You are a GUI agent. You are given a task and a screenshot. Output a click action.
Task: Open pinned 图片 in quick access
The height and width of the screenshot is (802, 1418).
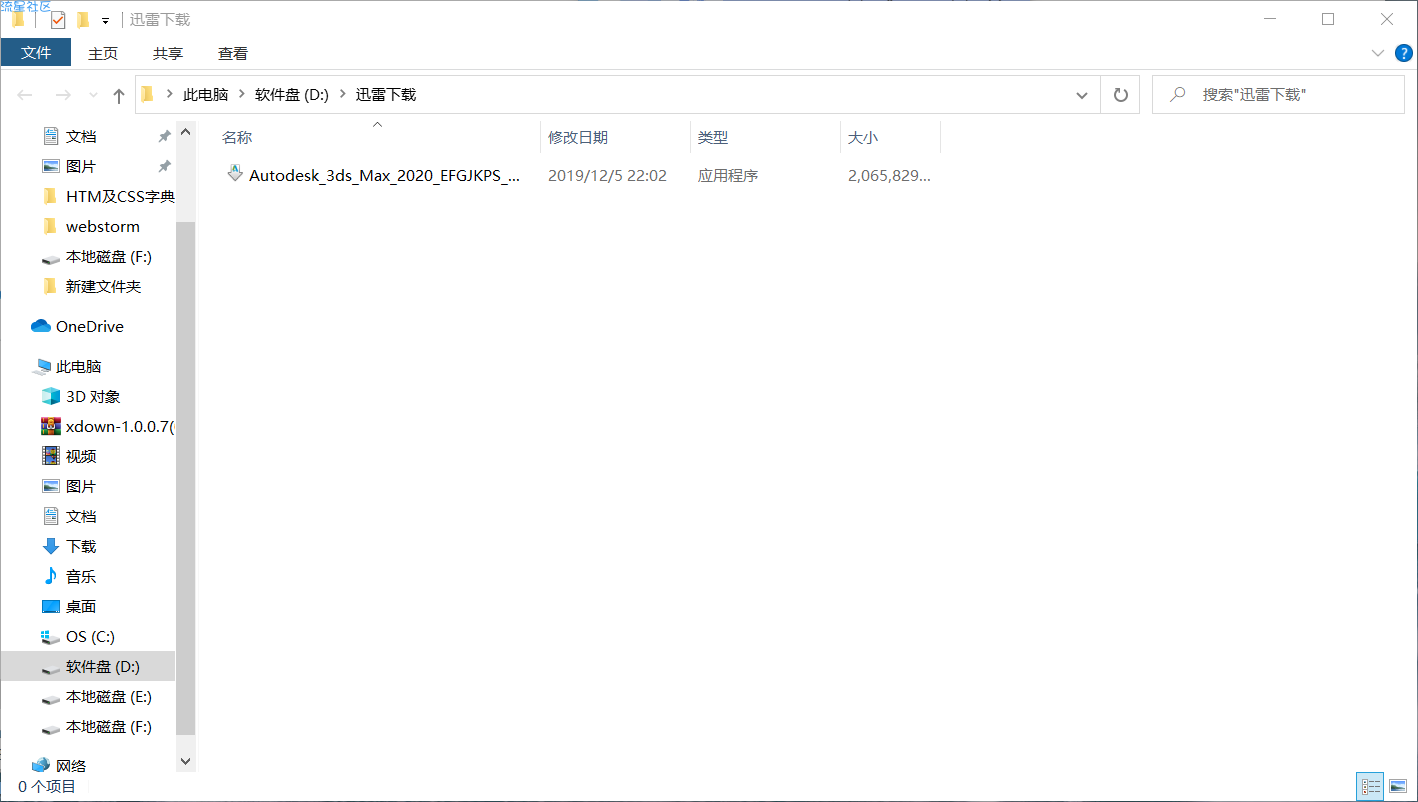81,166
